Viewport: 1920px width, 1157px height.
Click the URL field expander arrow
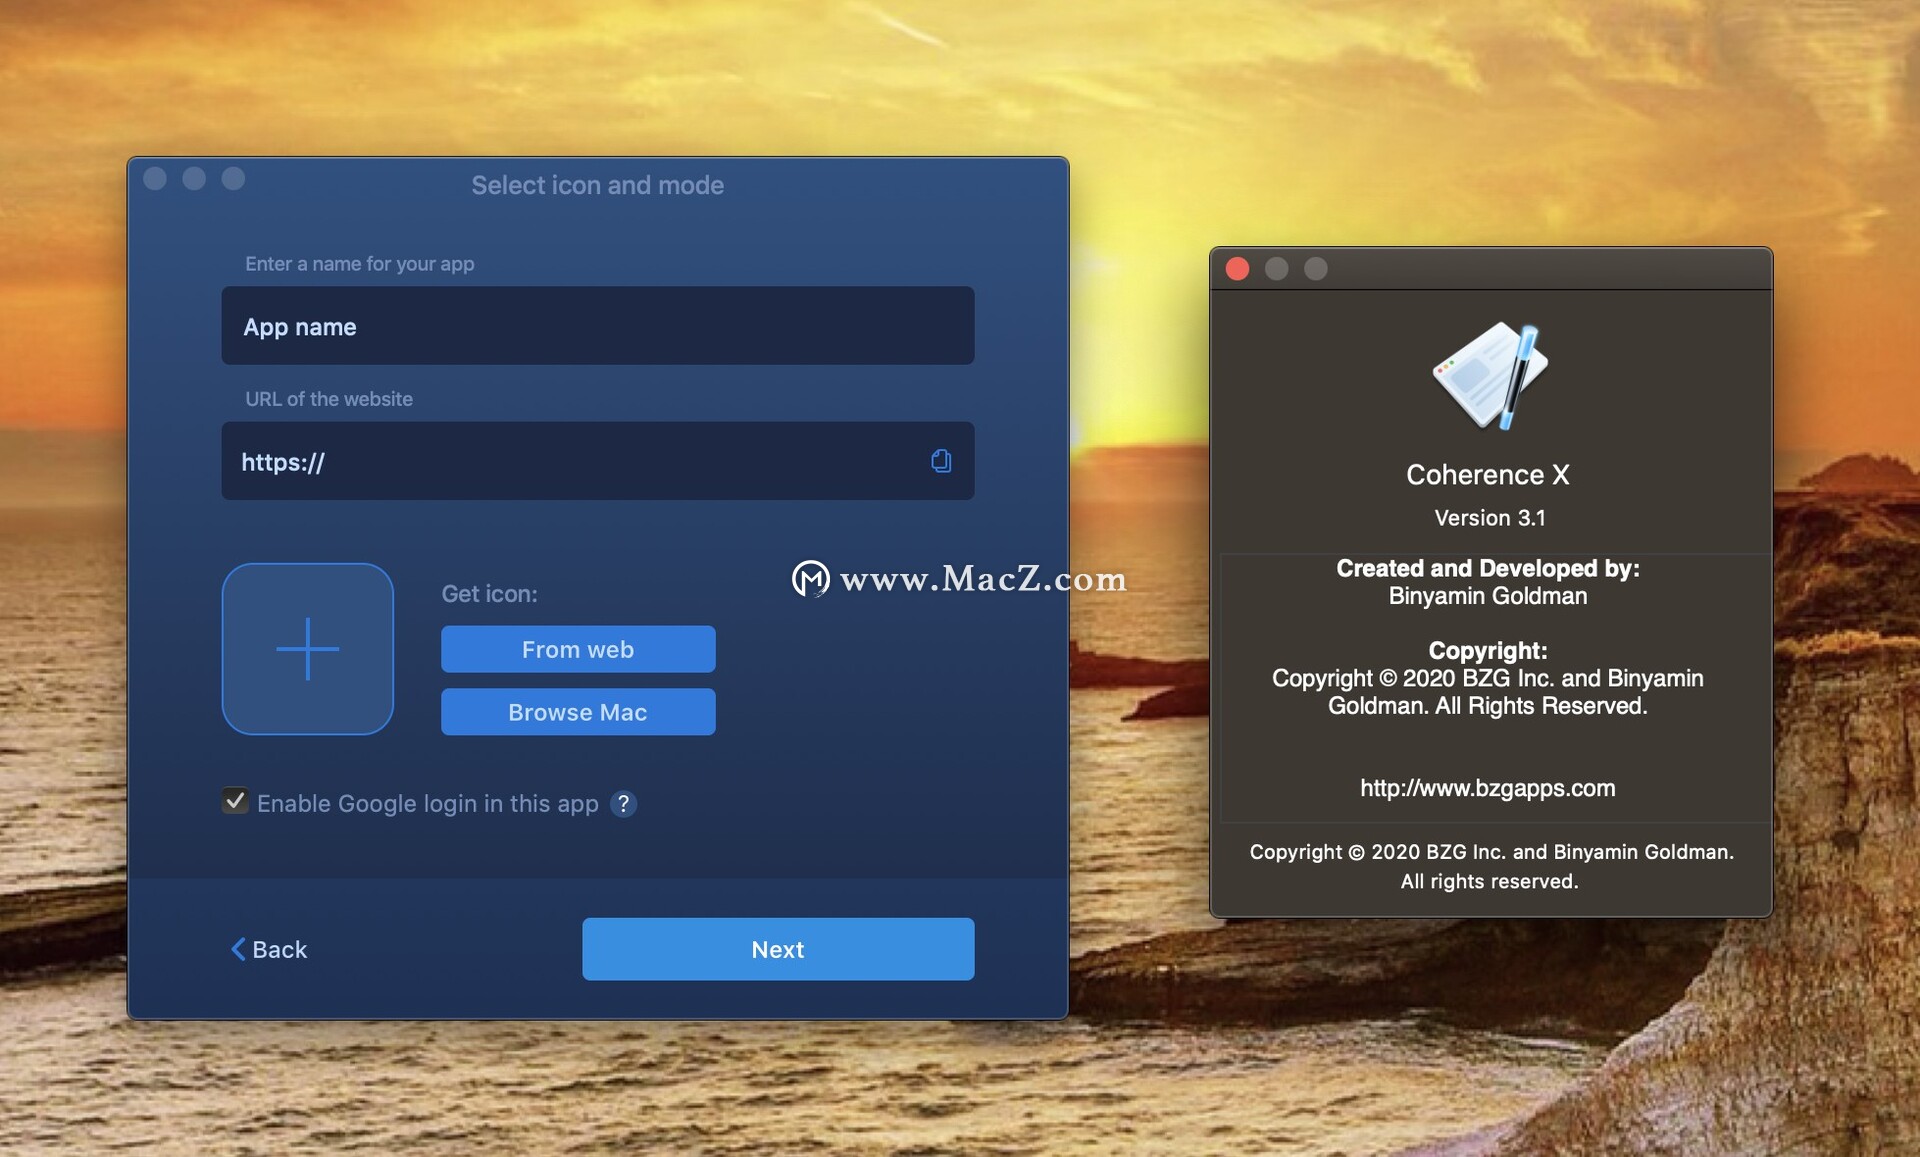pyautogui.click(x=942, y=461)
